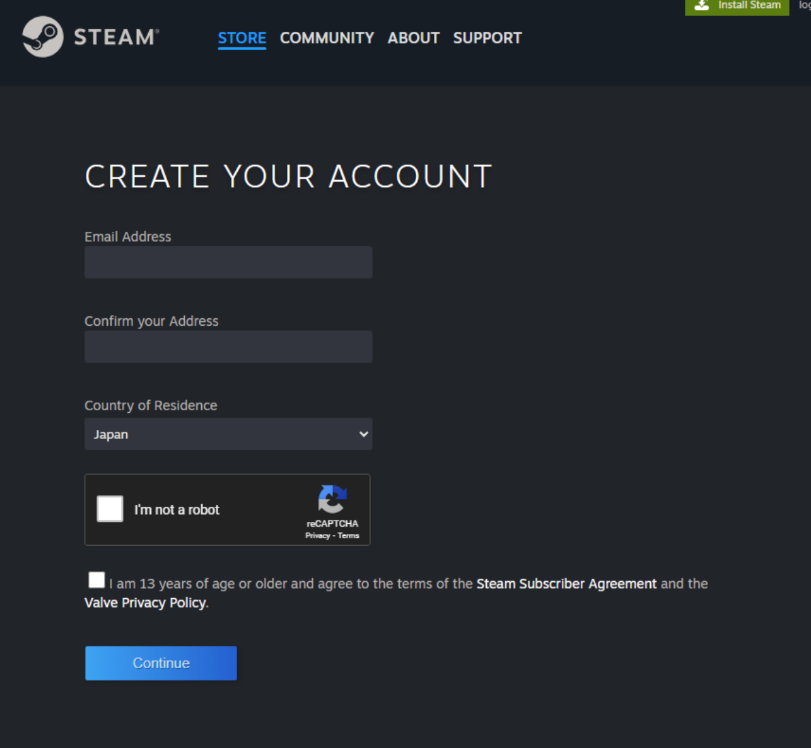Click the Email Address label
This screenshot has width=811, height=748.
pos(128,237)
